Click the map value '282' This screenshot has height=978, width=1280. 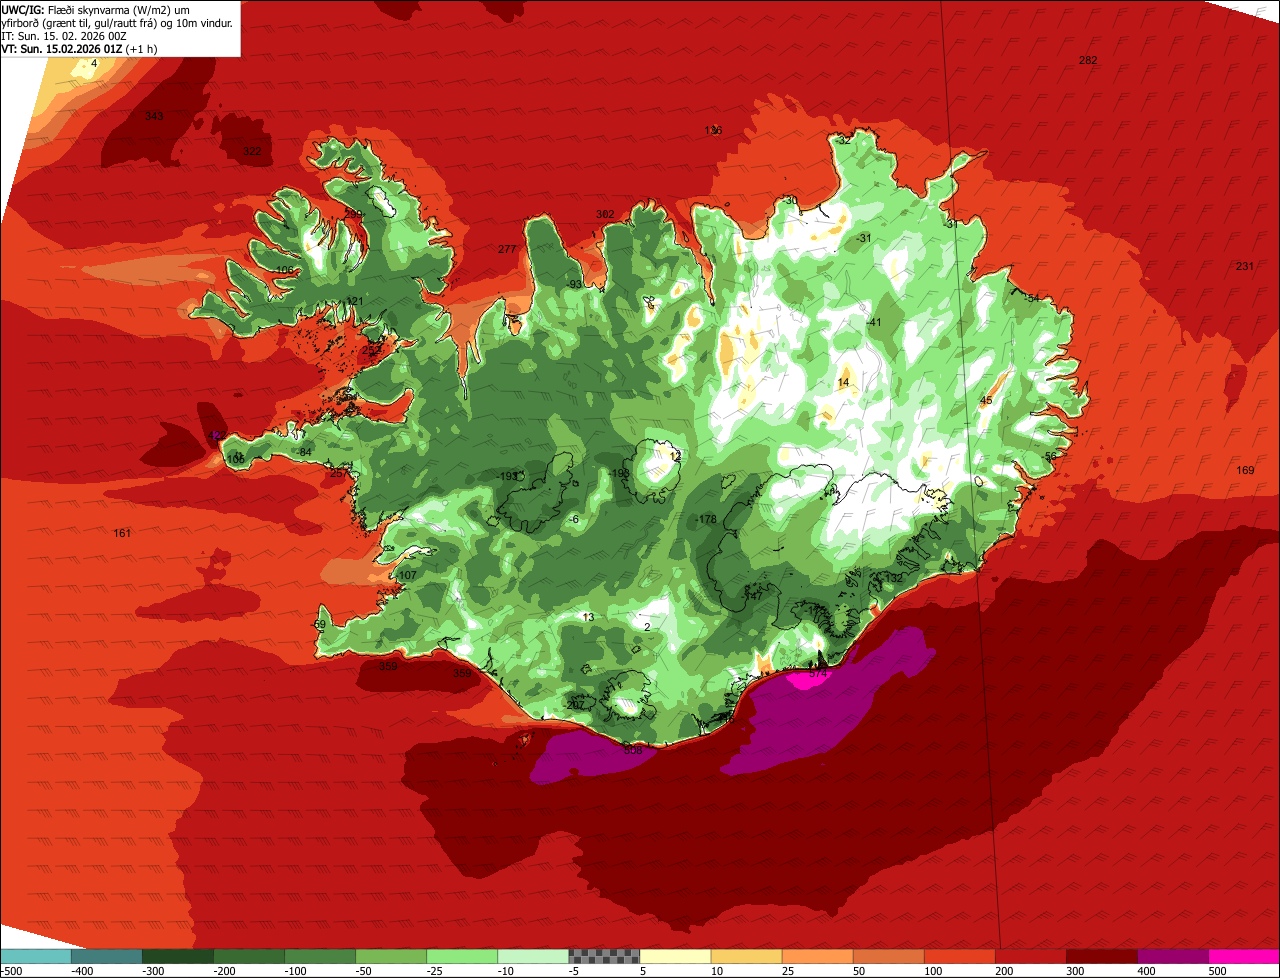coord(1088,61)
